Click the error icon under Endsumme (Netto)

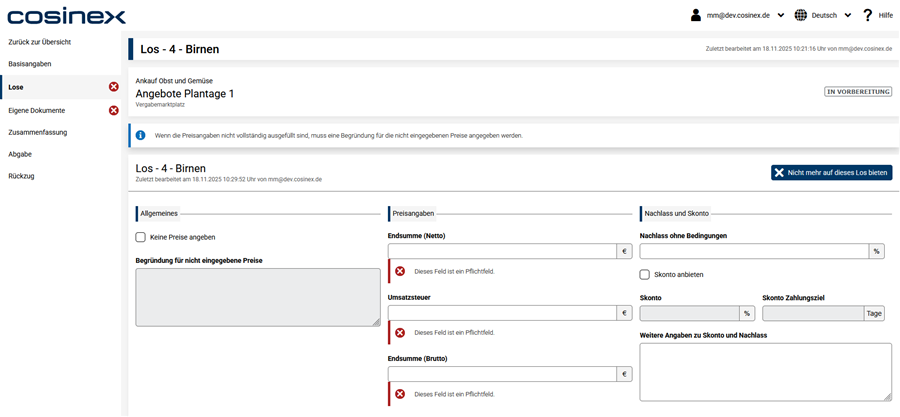click(x=400, y=271)
